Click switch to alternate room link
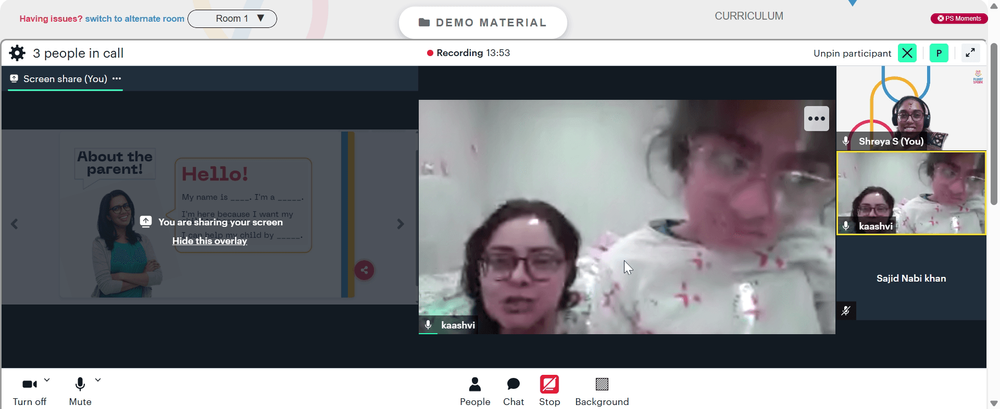The image size is (1000, 409). point(135,19)
